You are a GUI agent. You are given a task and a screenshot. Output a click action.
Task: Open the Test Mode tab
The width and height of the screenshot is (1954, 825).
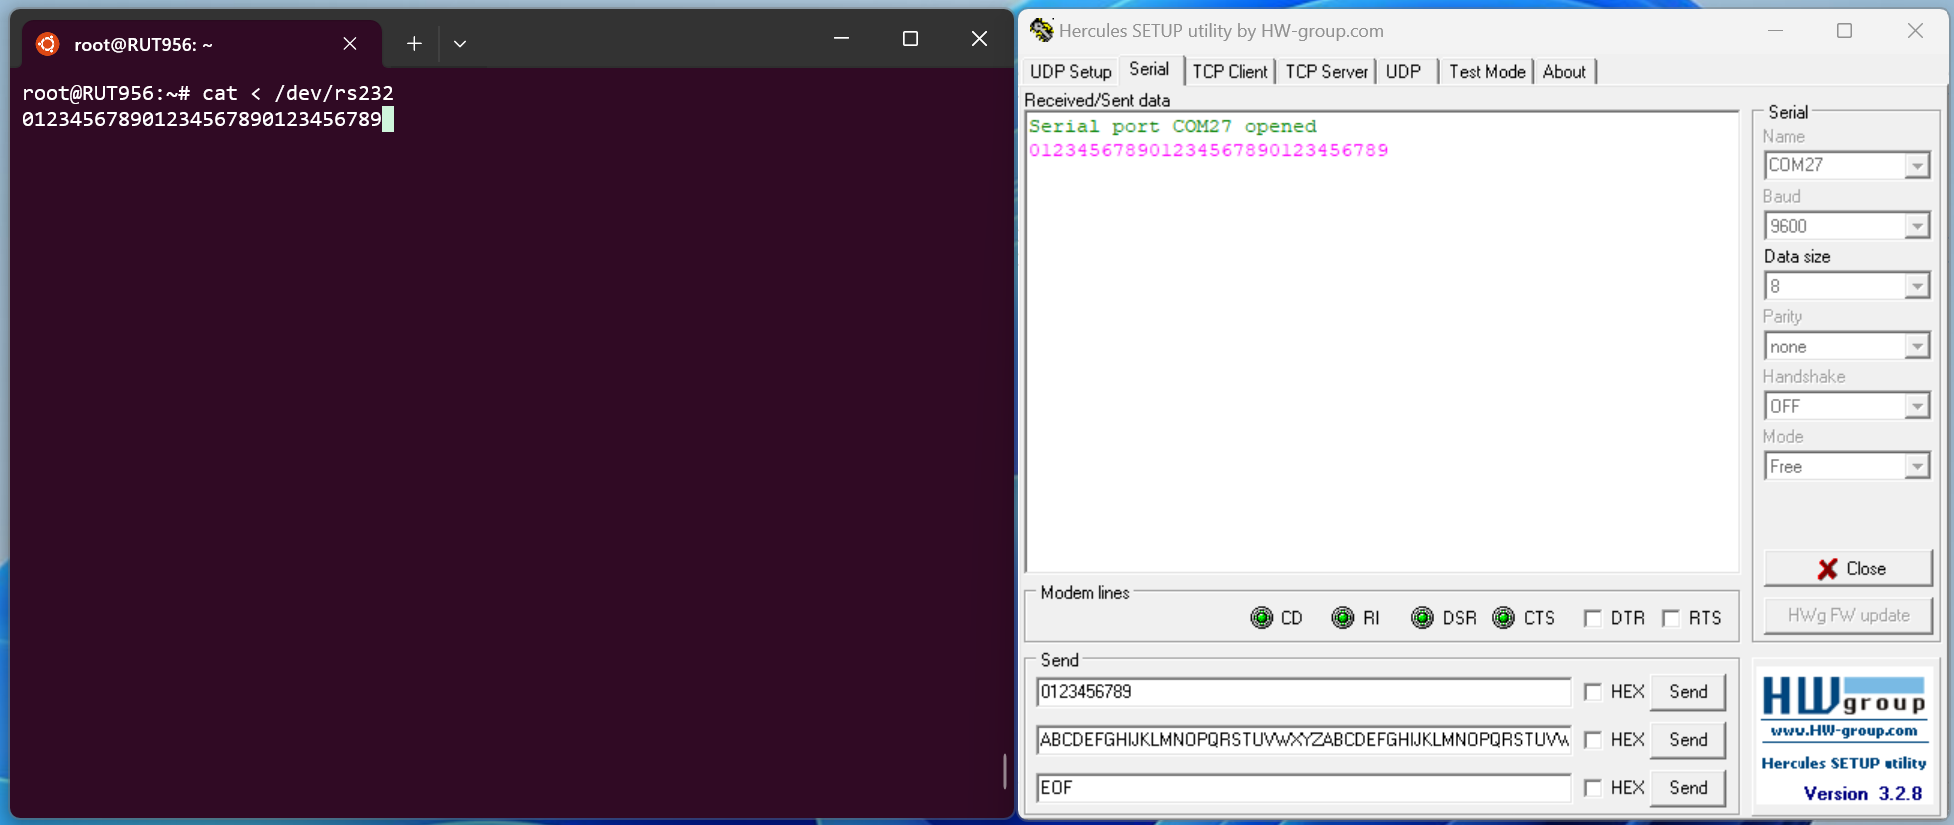click(x=1486, y=72)
